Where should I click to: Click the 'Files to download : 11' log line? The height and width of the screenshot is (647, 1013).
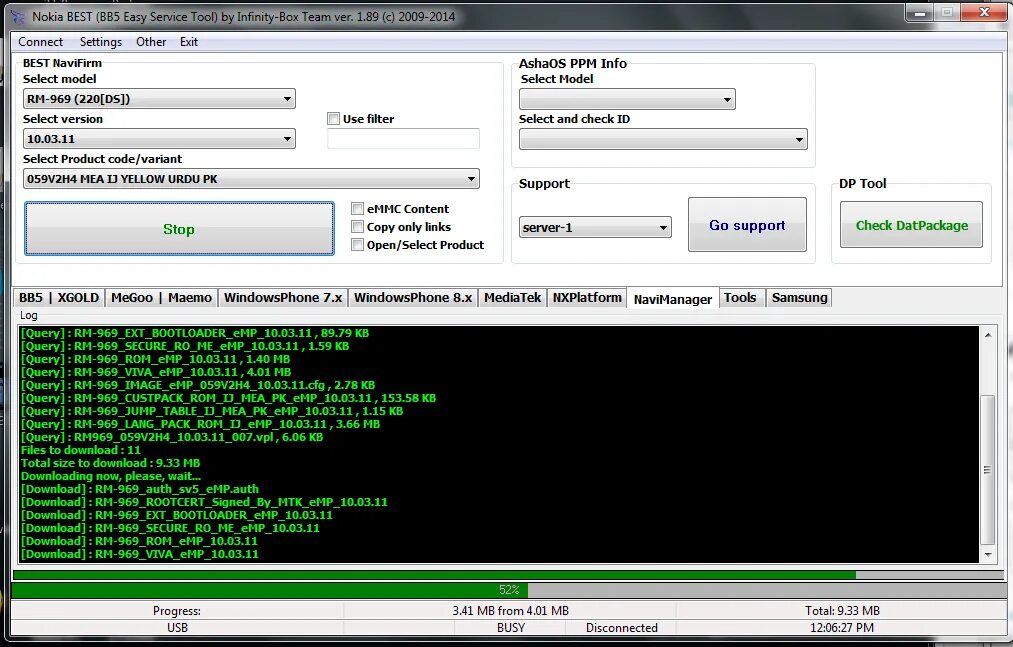[x=81, y=450]
